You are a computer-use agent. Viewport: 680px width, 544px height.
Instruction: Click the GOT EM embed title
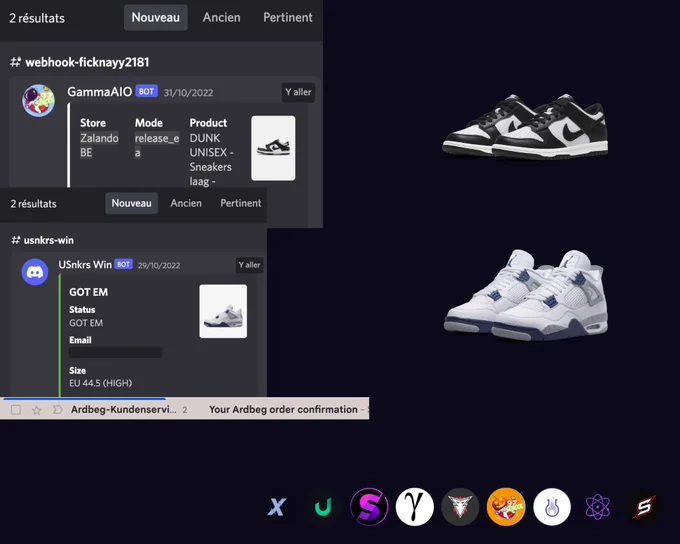click(88, 292)
